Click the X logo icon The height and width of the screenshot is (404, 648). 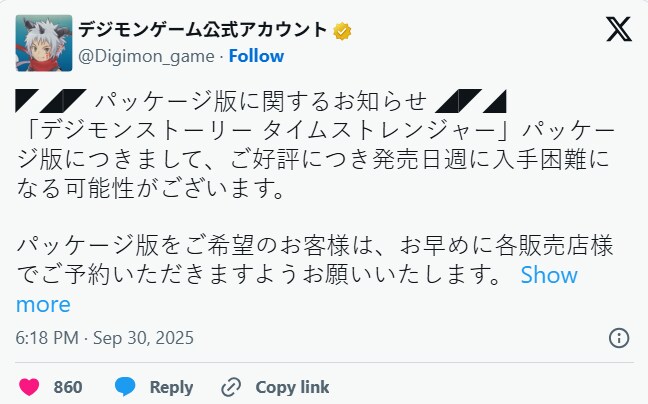click(618, 30)
